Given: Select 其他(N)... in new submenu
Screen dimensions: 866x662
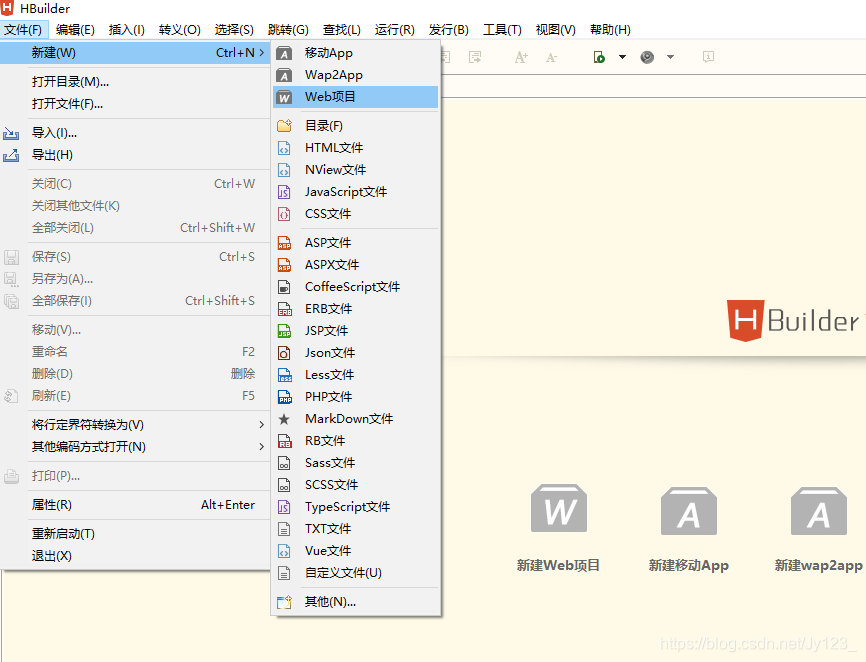Looking at the screenshot, I should tap(356, 602).
